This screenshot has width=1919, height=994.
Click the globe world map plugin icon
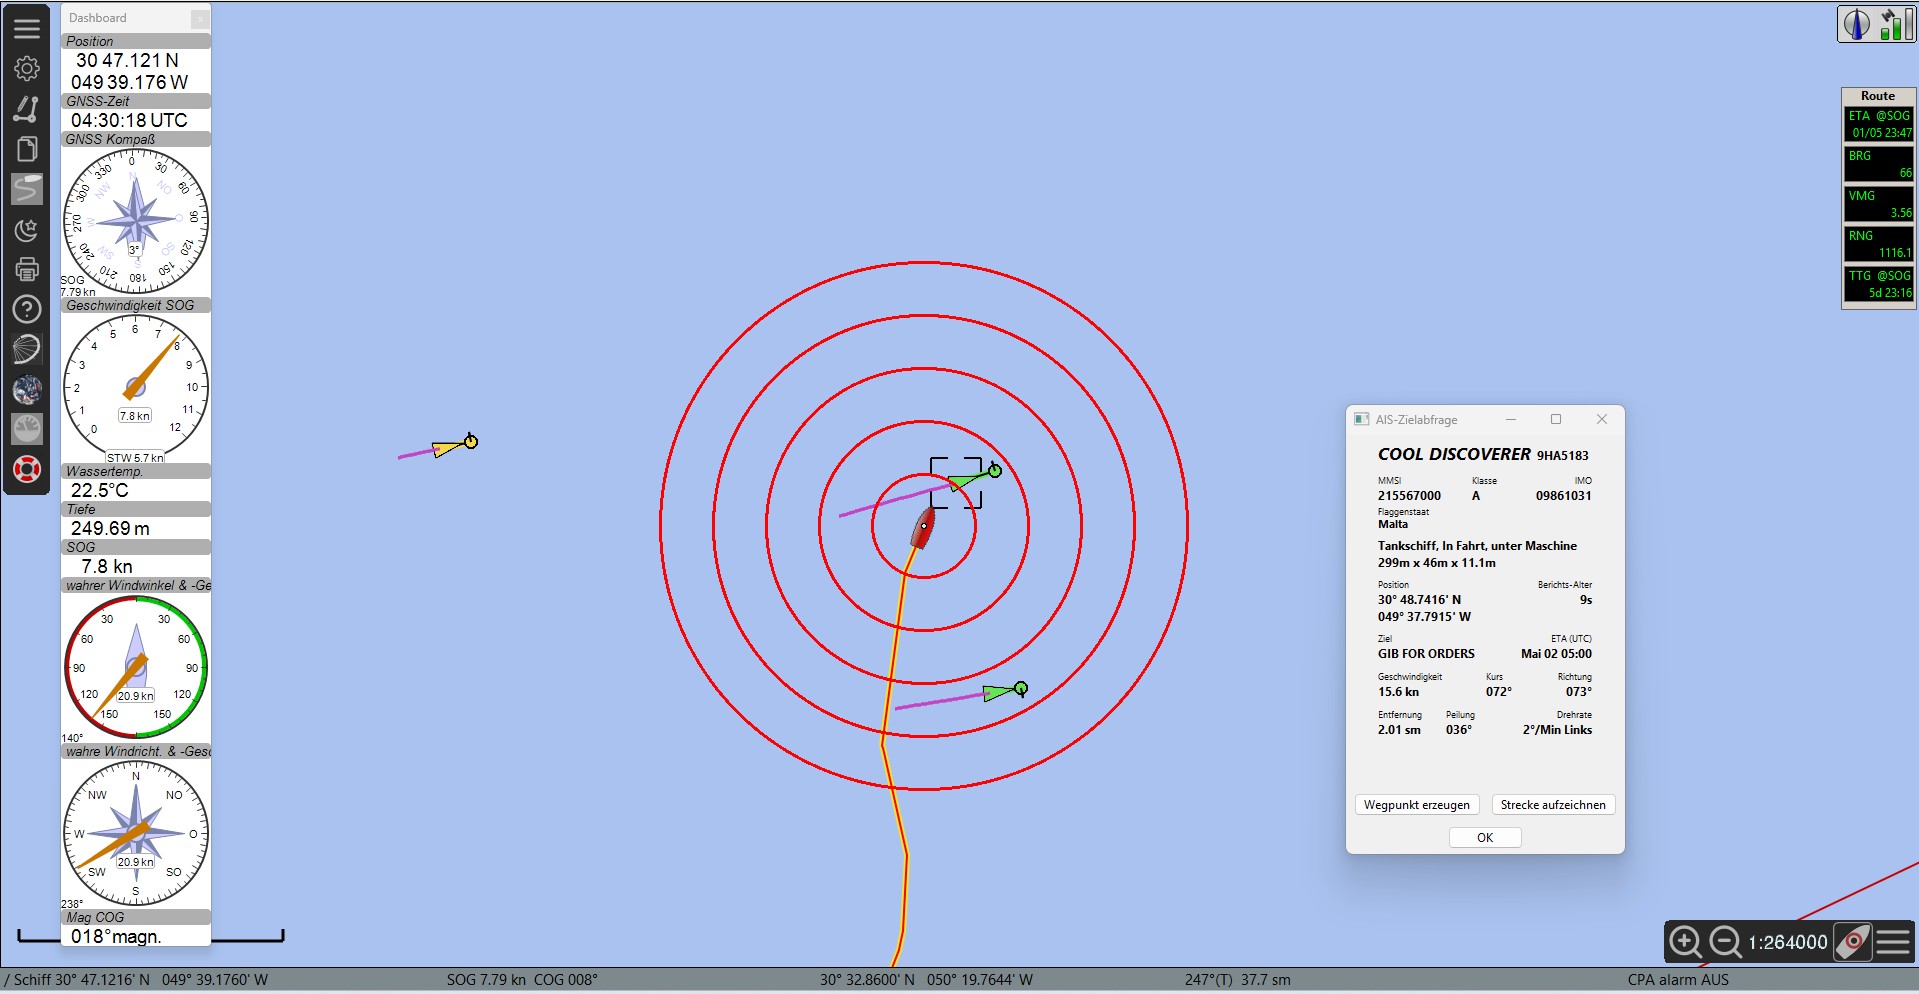27,389
